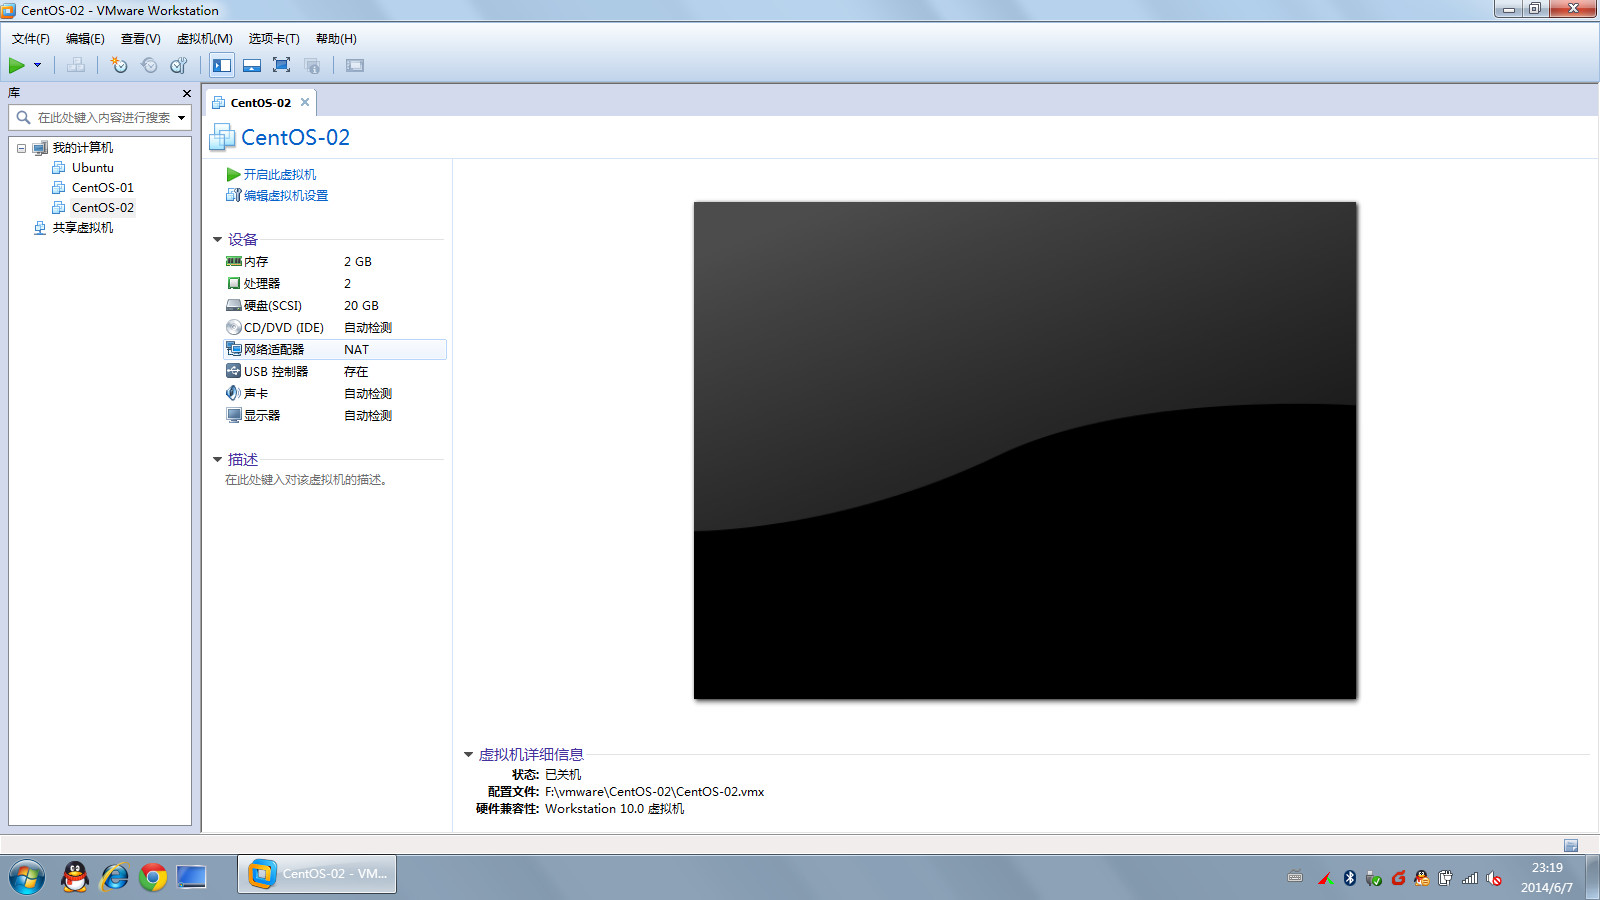Select the USB 控制器 device row

334,372
